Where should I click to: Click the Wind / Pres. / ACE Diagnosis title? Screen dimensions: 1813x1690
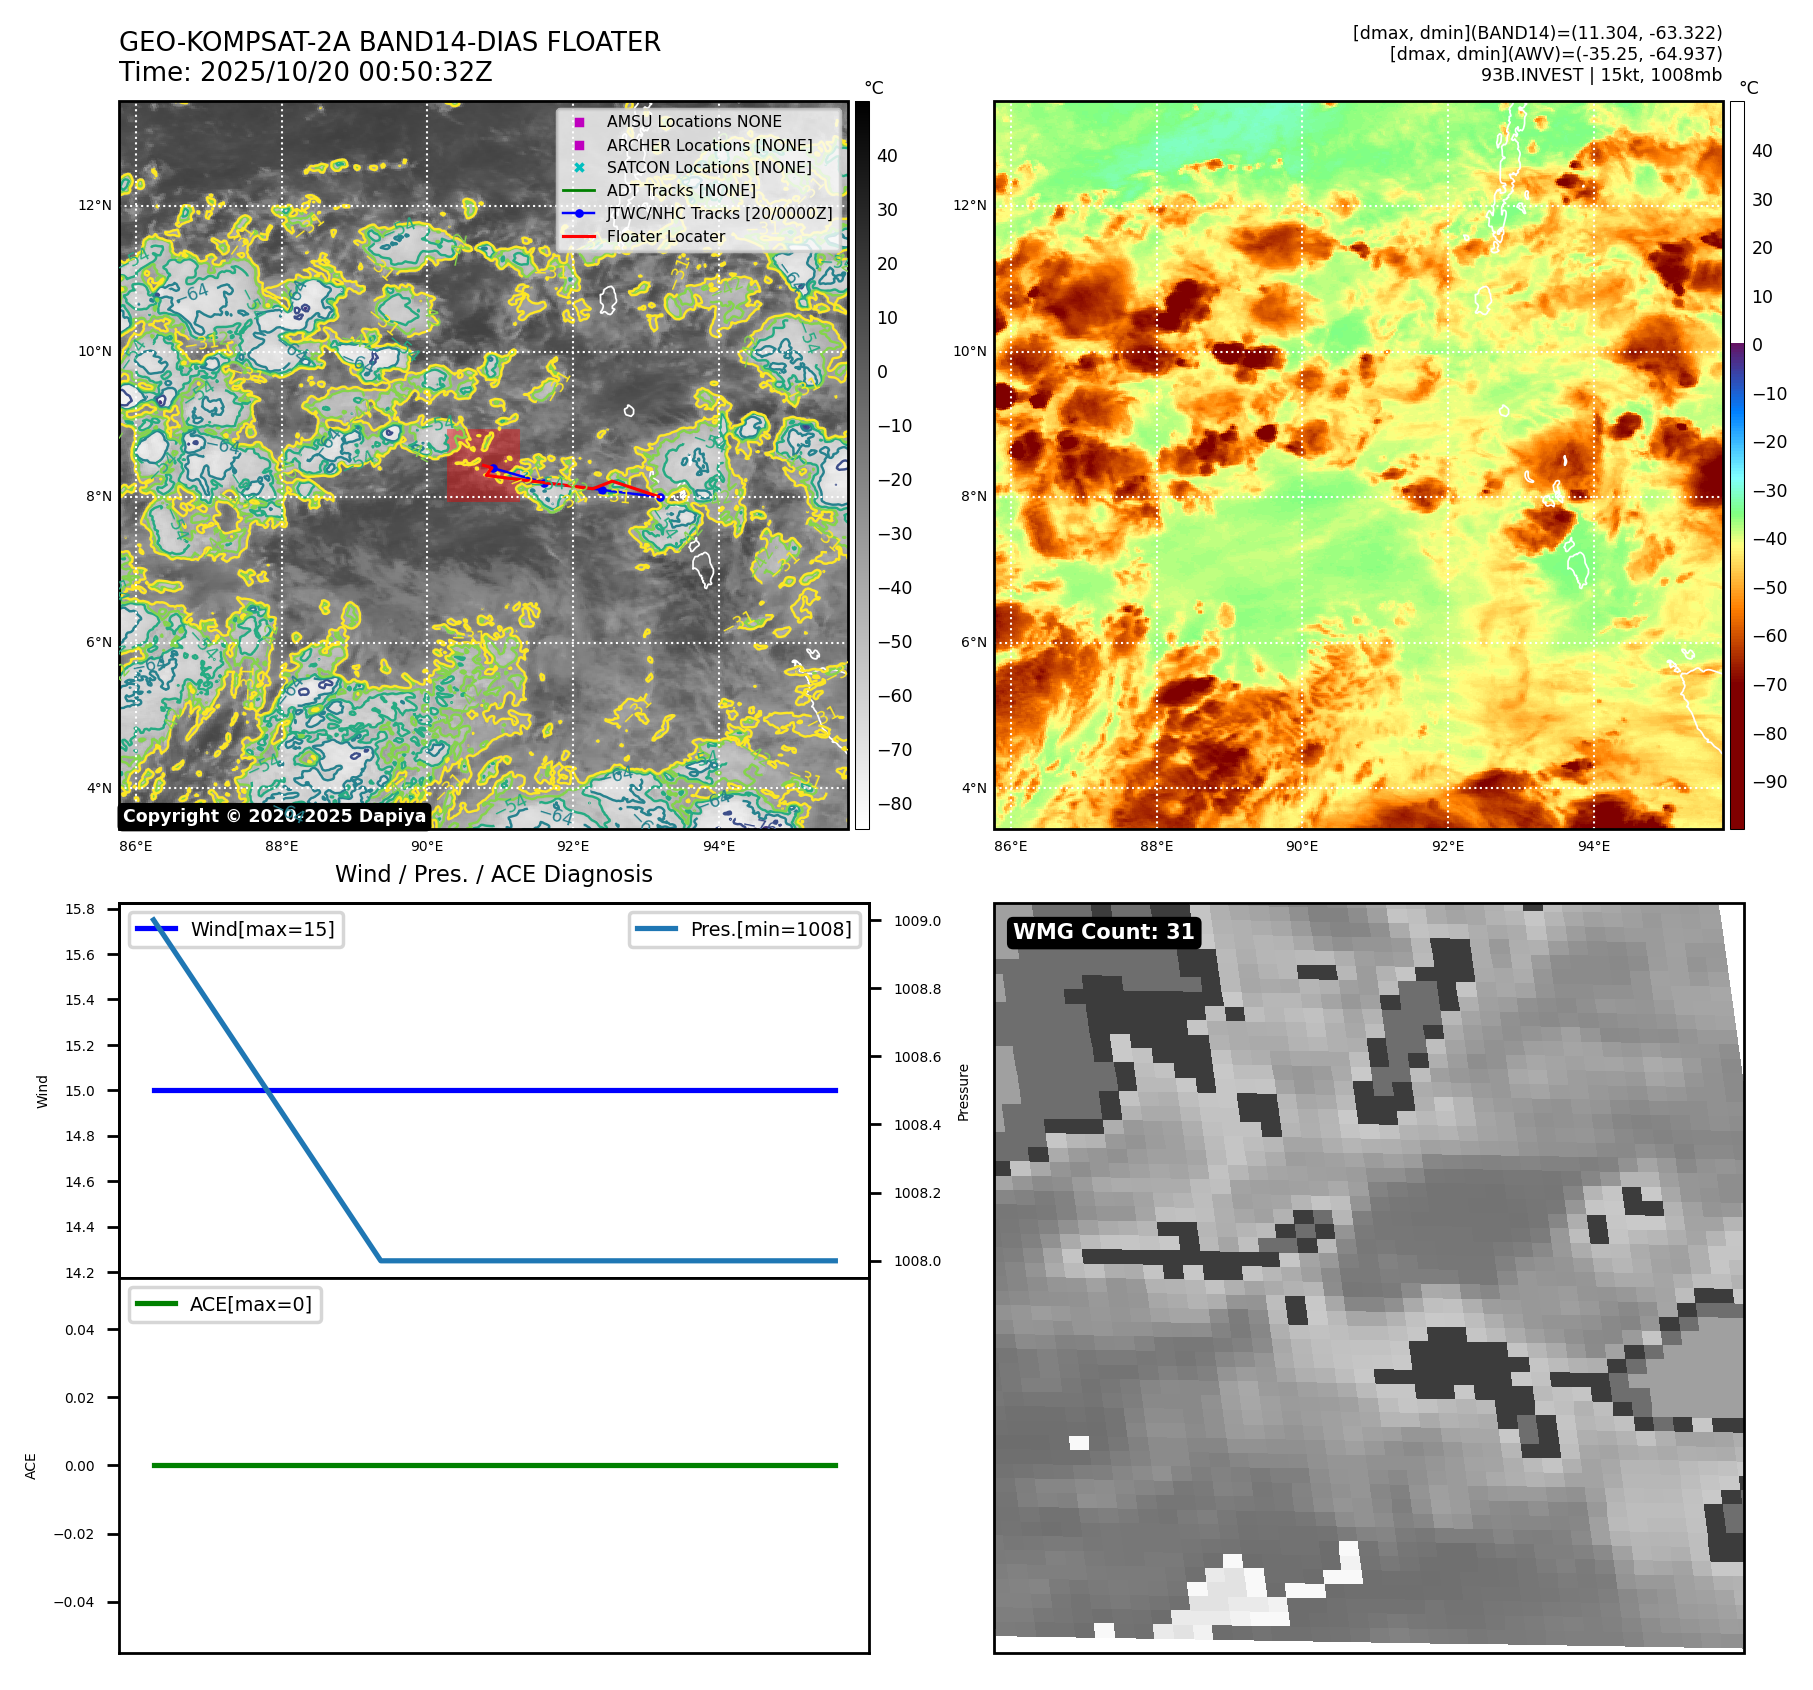(493, 874)
